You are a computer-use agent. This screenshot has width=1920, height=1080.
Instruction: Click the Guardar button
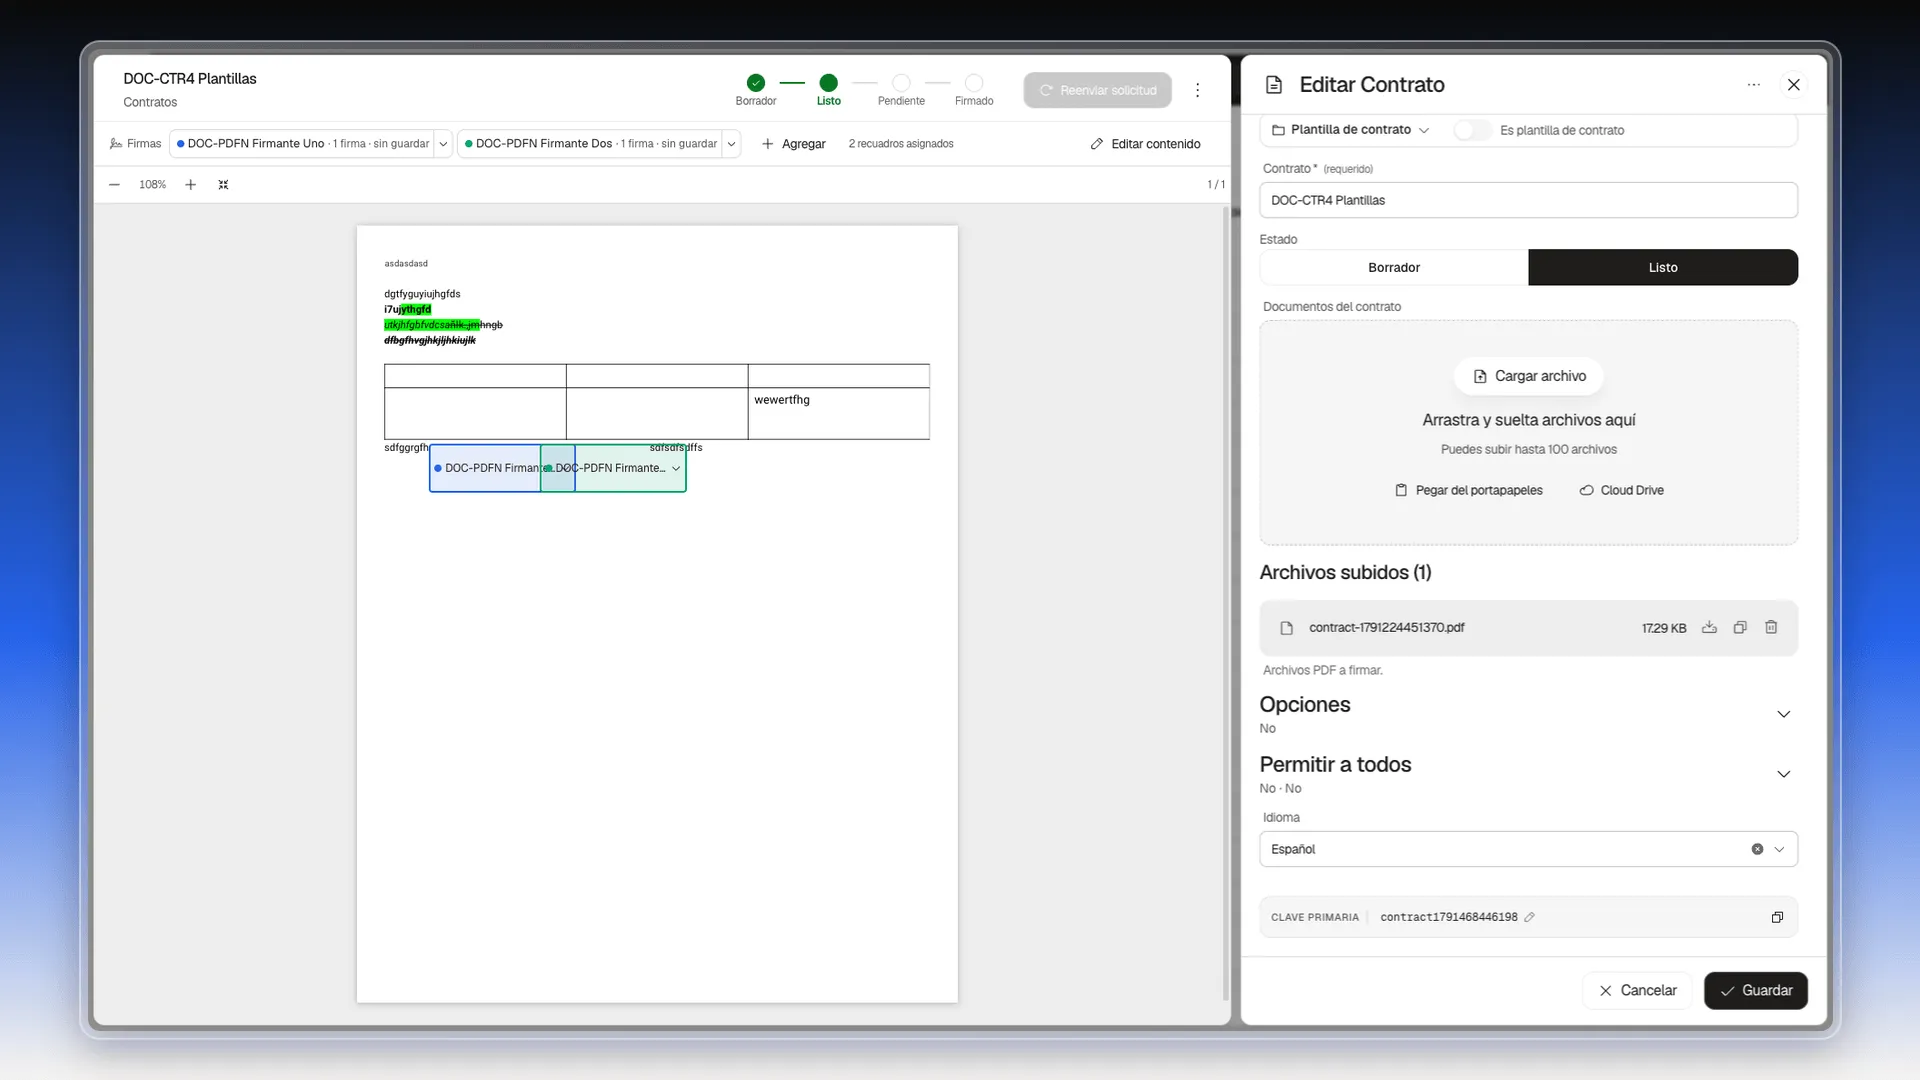[1755, 990]
